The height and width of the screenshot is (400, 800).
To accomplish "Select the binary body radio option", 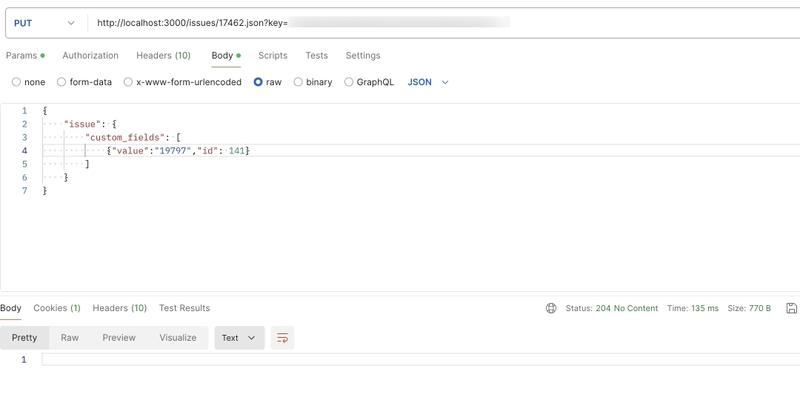I will tap(298, 82).
